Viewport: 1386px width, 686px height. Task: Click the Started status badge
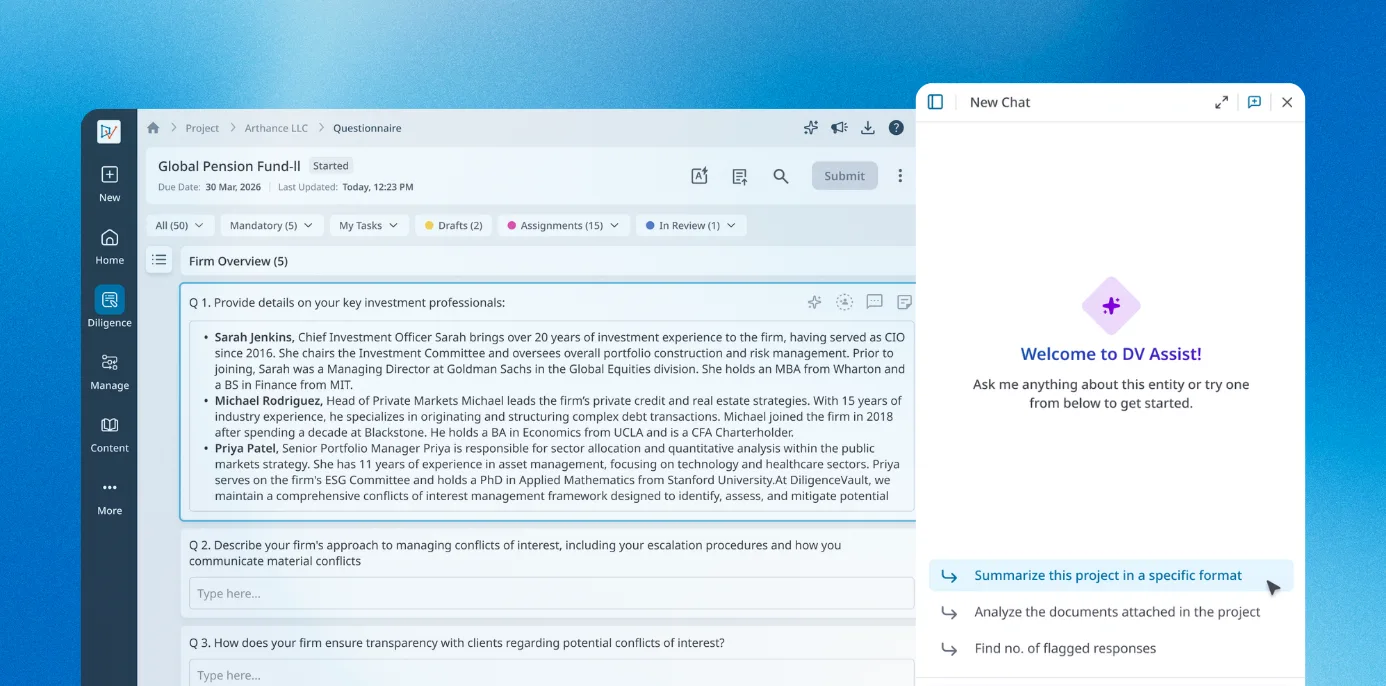point(330,166)
